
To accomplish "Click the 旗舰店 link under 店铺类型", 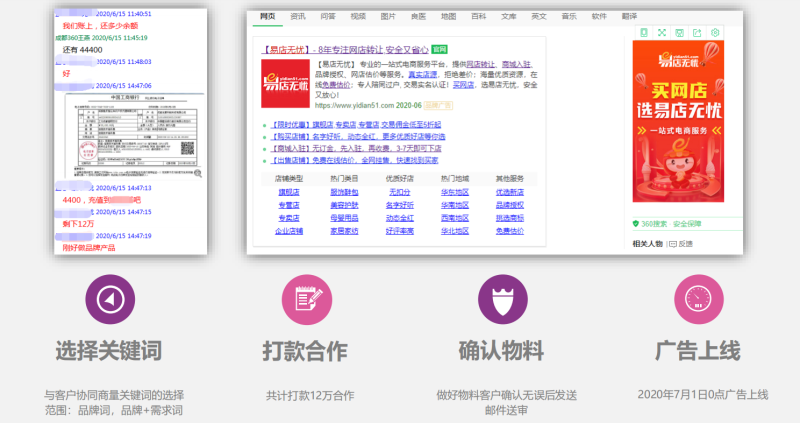I will tap(288, 190).
